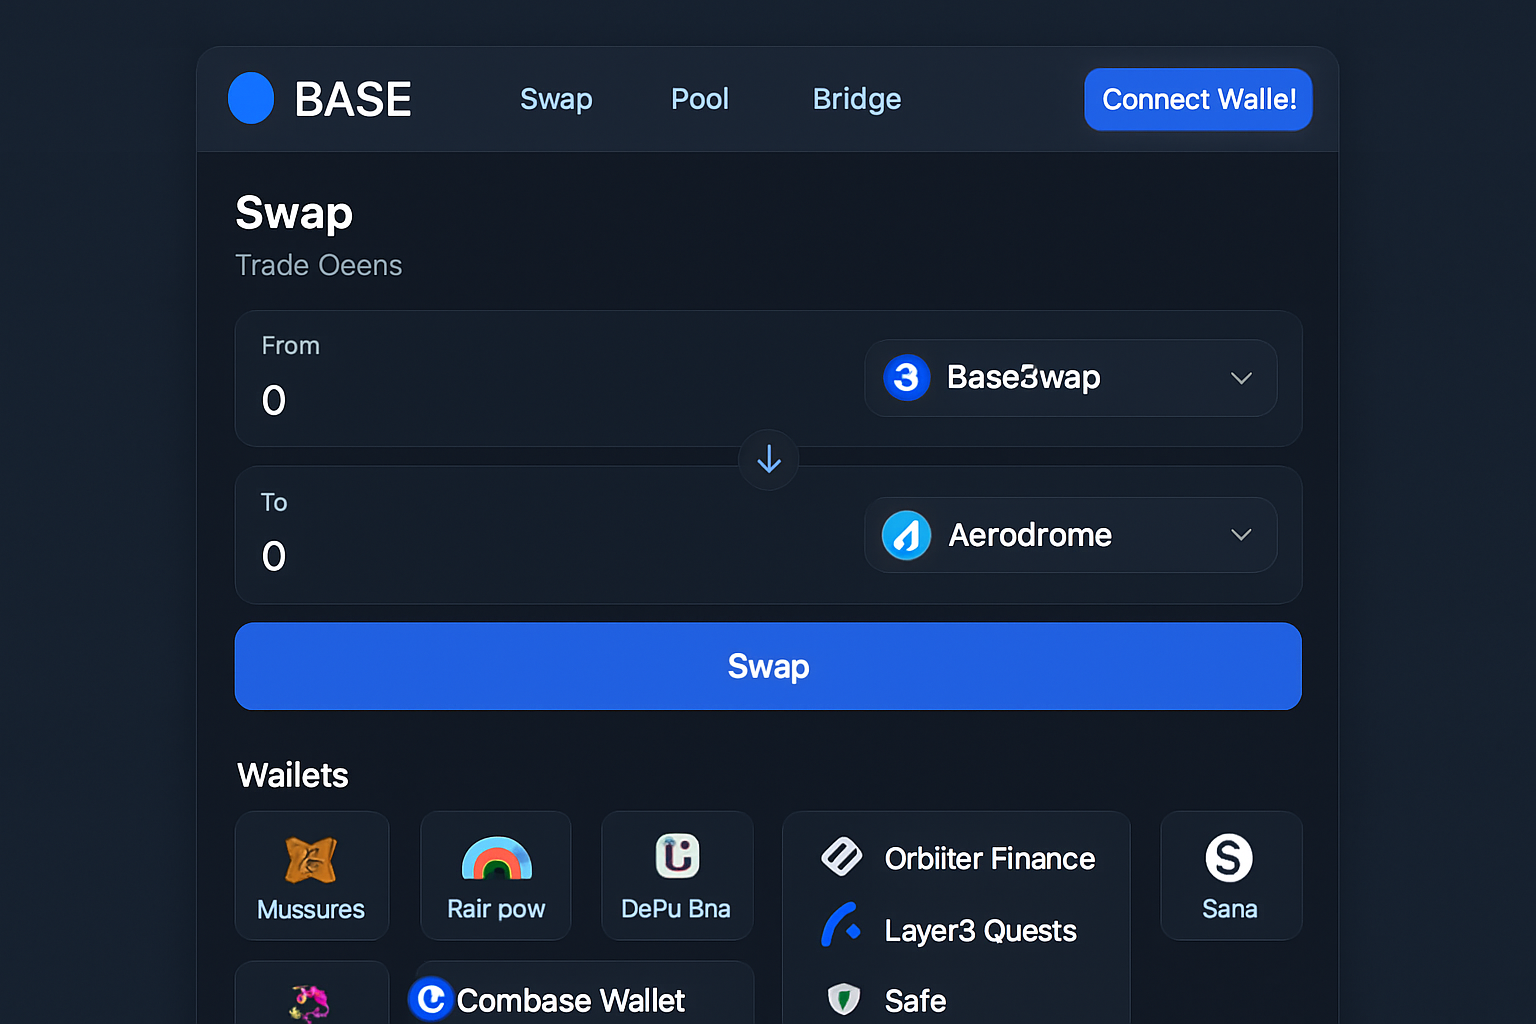Click the large blue Swap button

(x=768, y=666)
